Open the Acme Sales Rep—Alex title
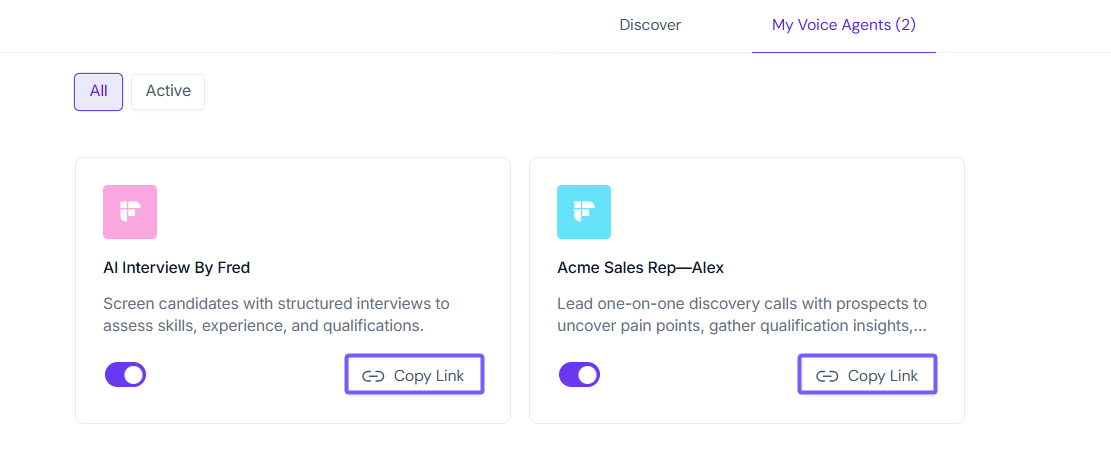Screen dimensions: 1111x472 click(640, 268)
